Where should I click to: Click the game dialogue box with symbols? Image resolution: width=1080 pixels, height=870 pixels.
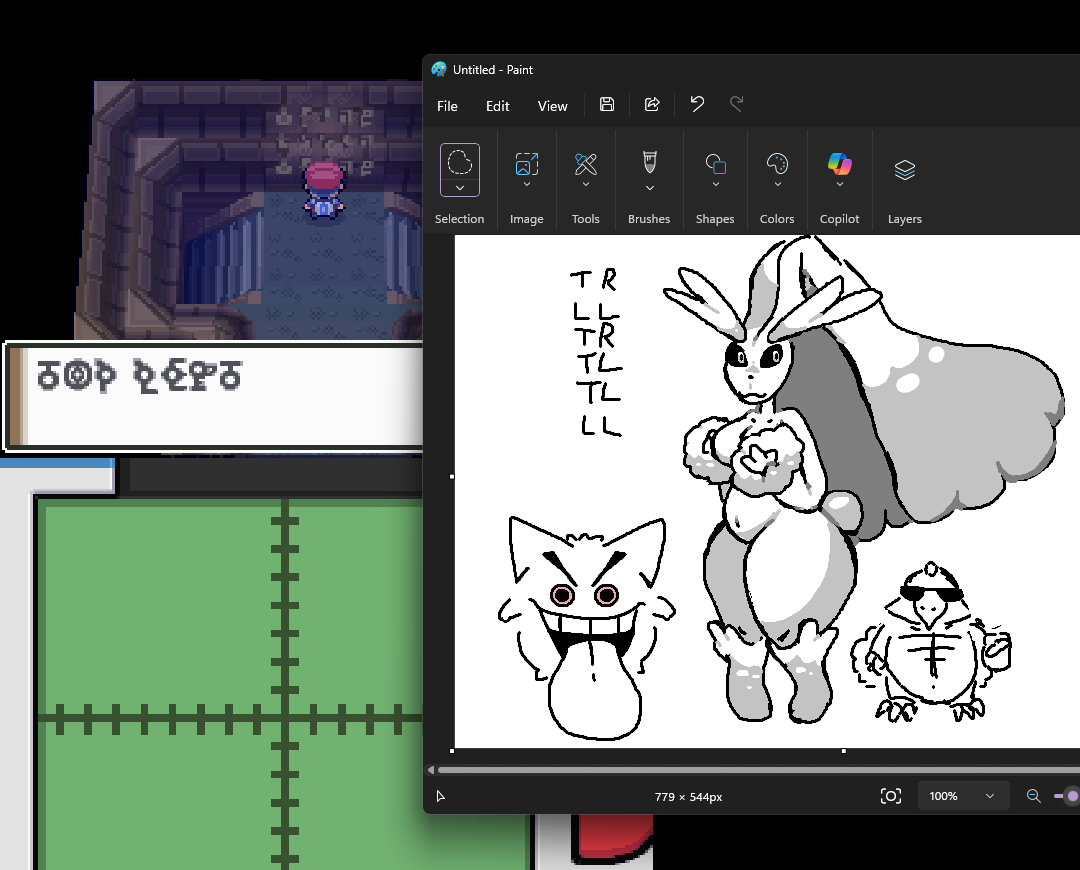(214, 396)
